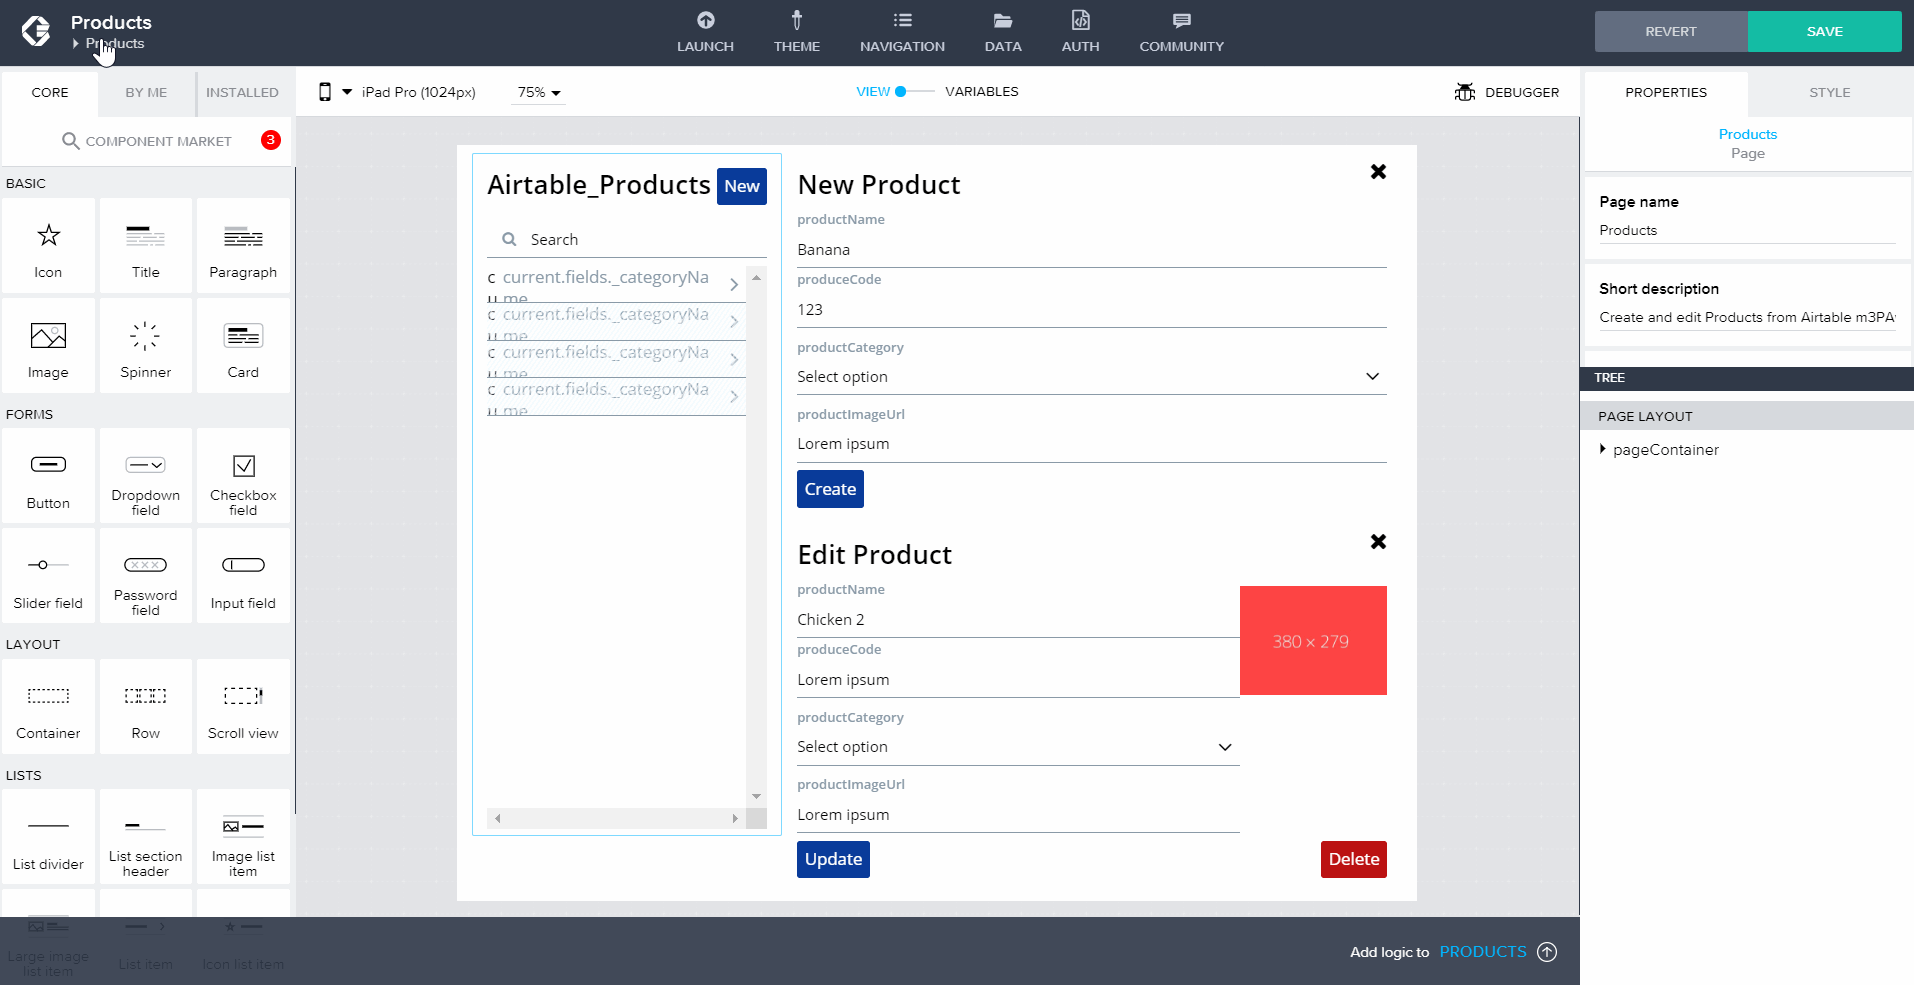Switch to the Installed tab

(242, 92)
